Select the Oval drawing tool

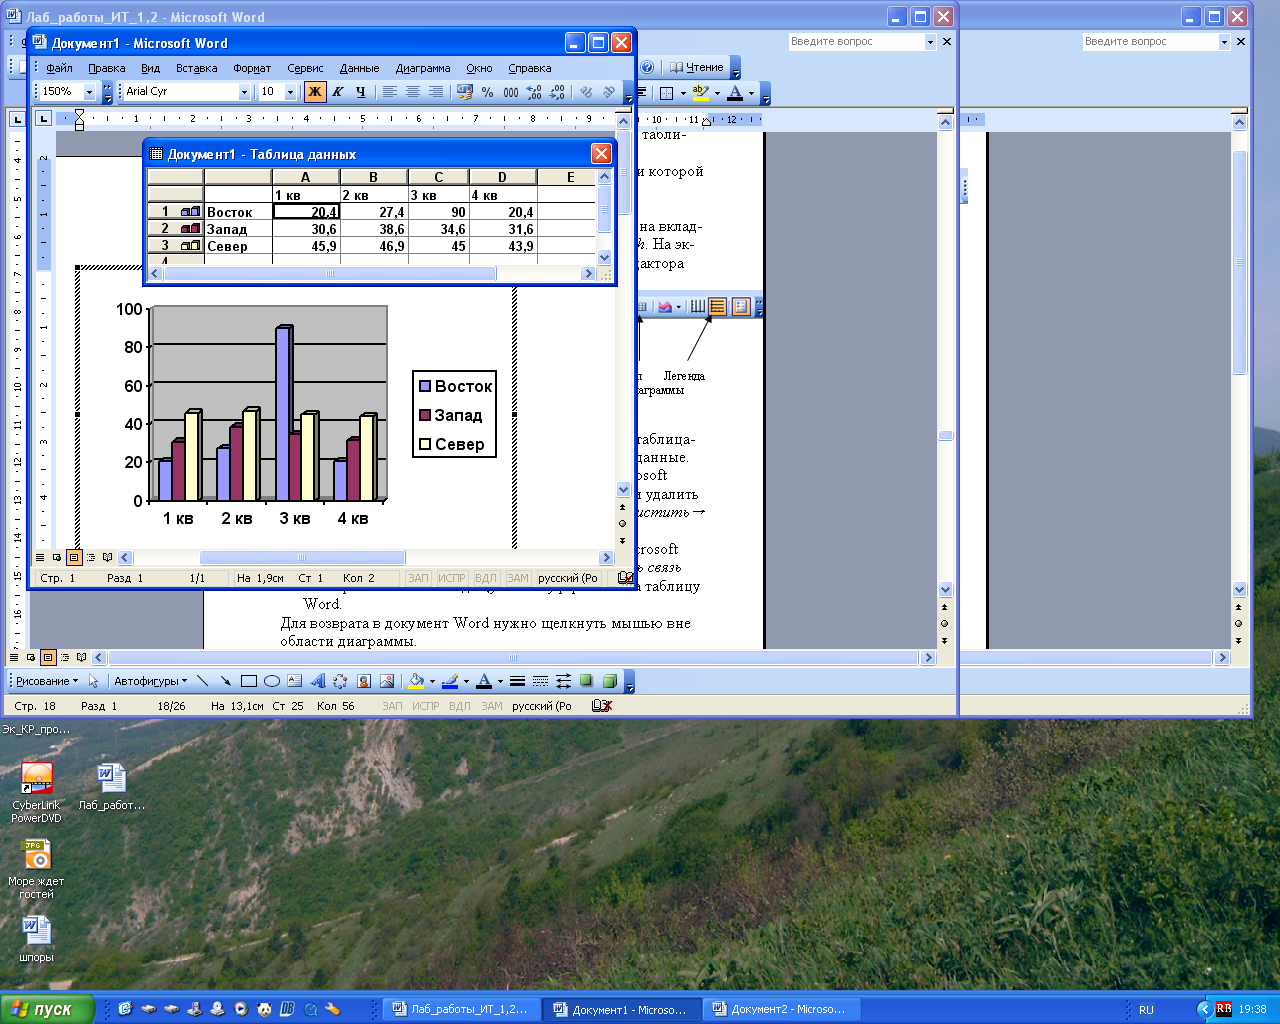pos(271,681)
